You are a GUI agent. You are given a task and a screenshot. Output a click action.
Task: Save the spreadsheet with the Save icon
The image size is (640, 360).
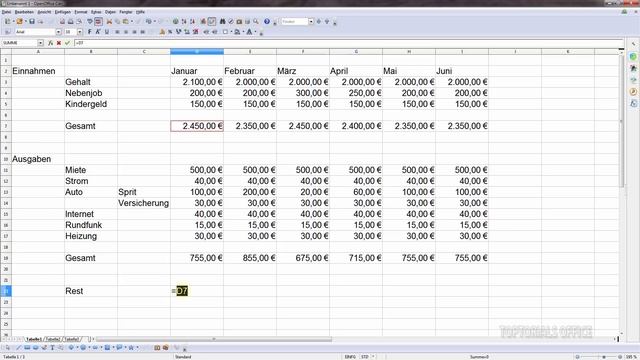(x=32, y=21)
